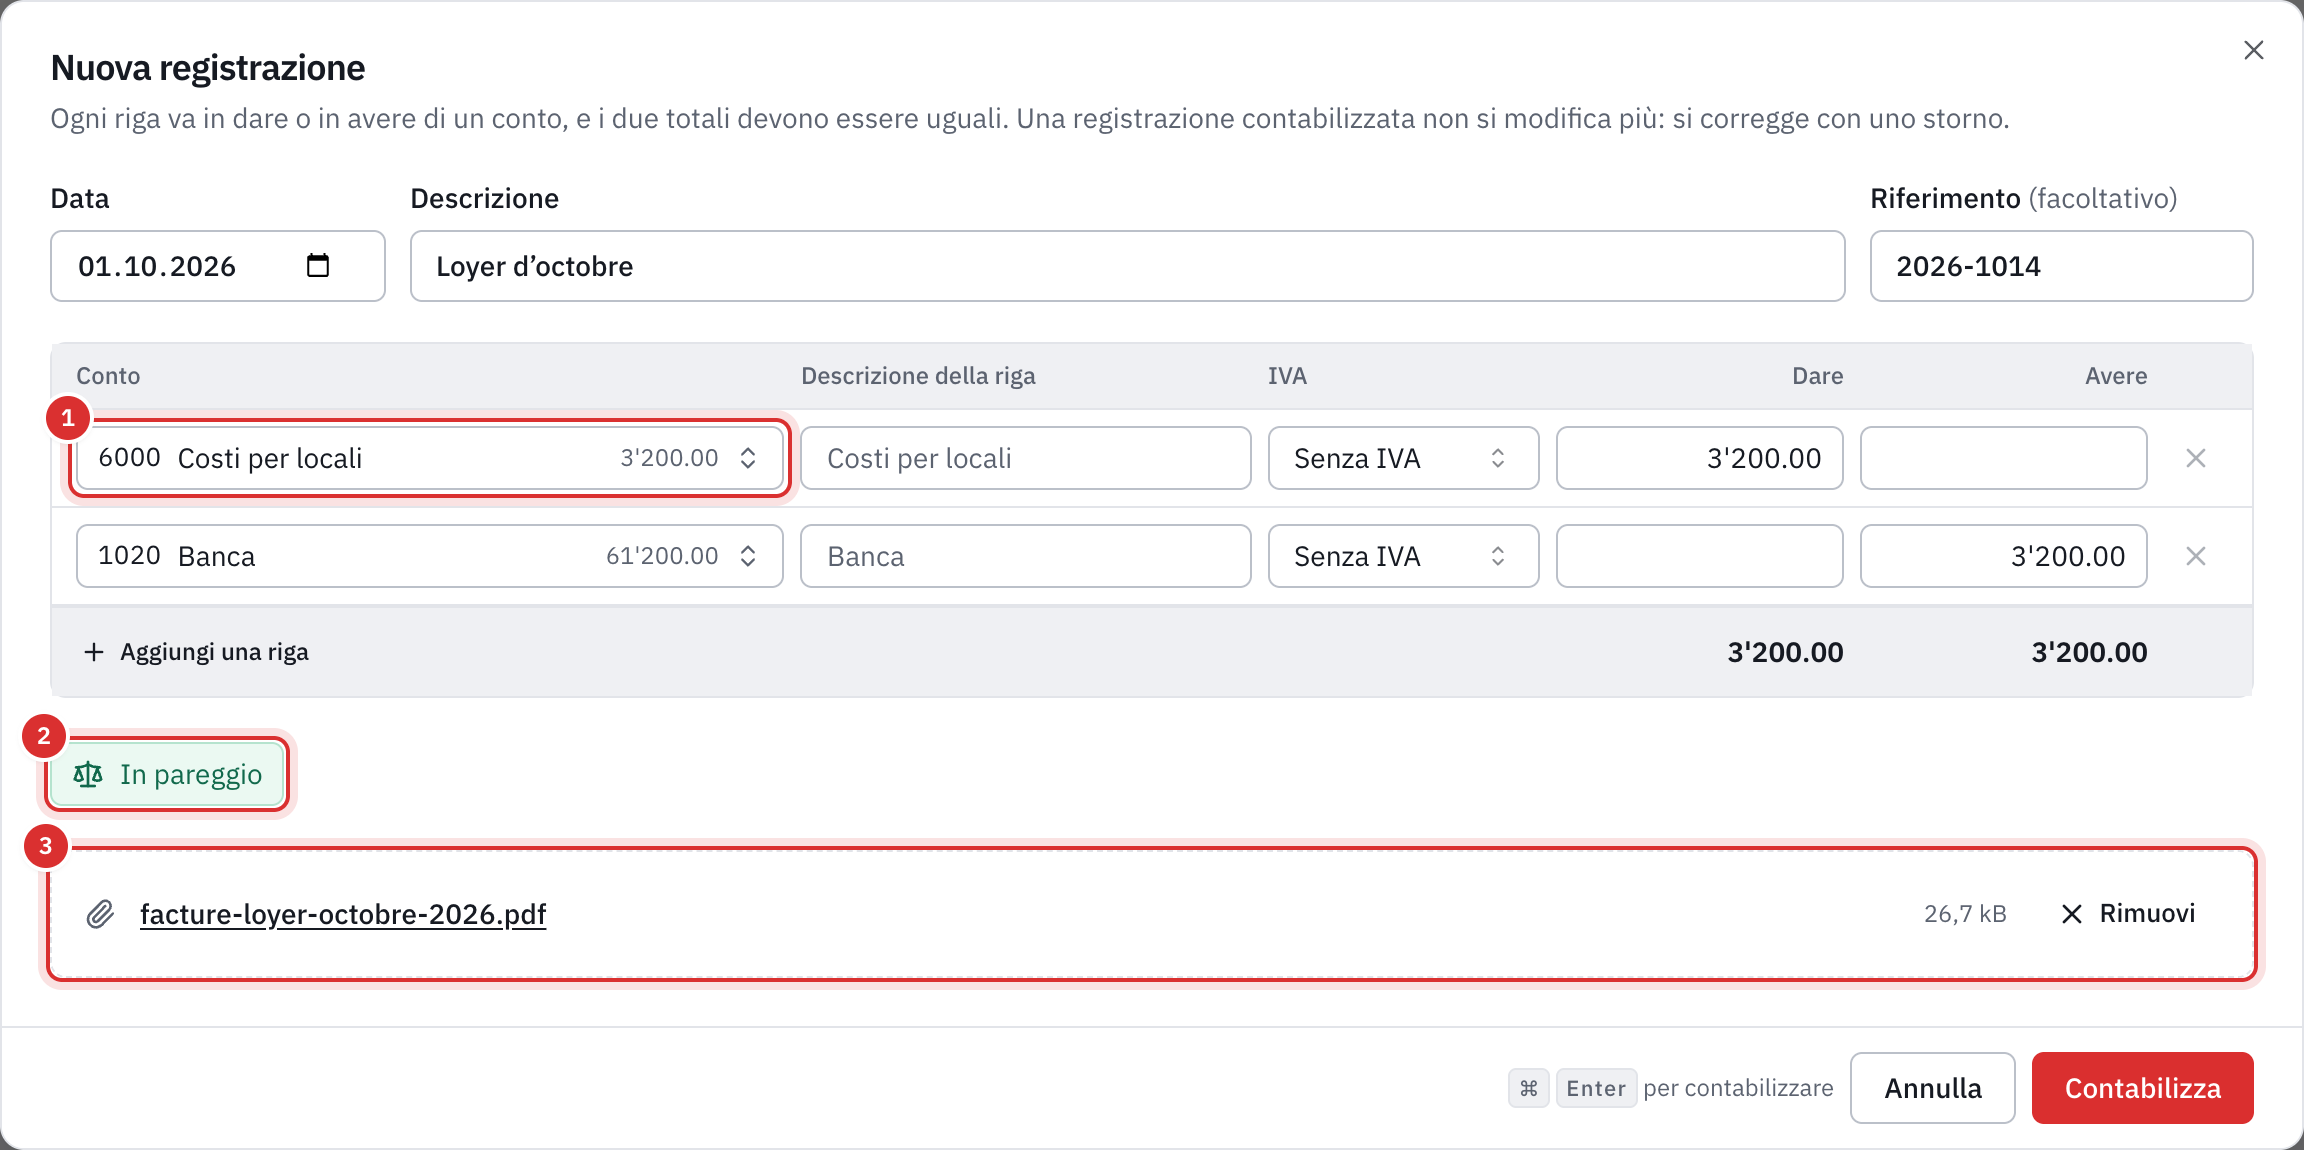The image size is (2304, 1150).
Task: Click the paperclip attachment icon
Action: pyautogui.click(x=100, y=914)
